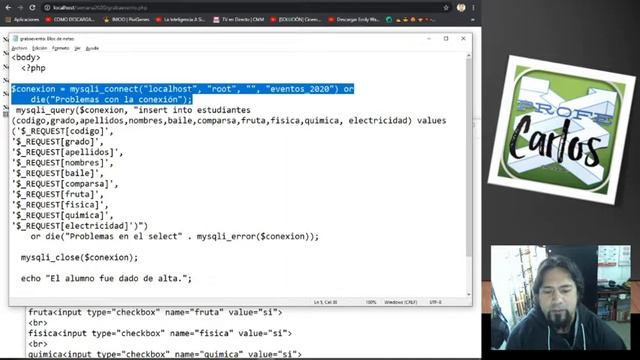Click the Notepad file icon in title bar

click(16, 38)
